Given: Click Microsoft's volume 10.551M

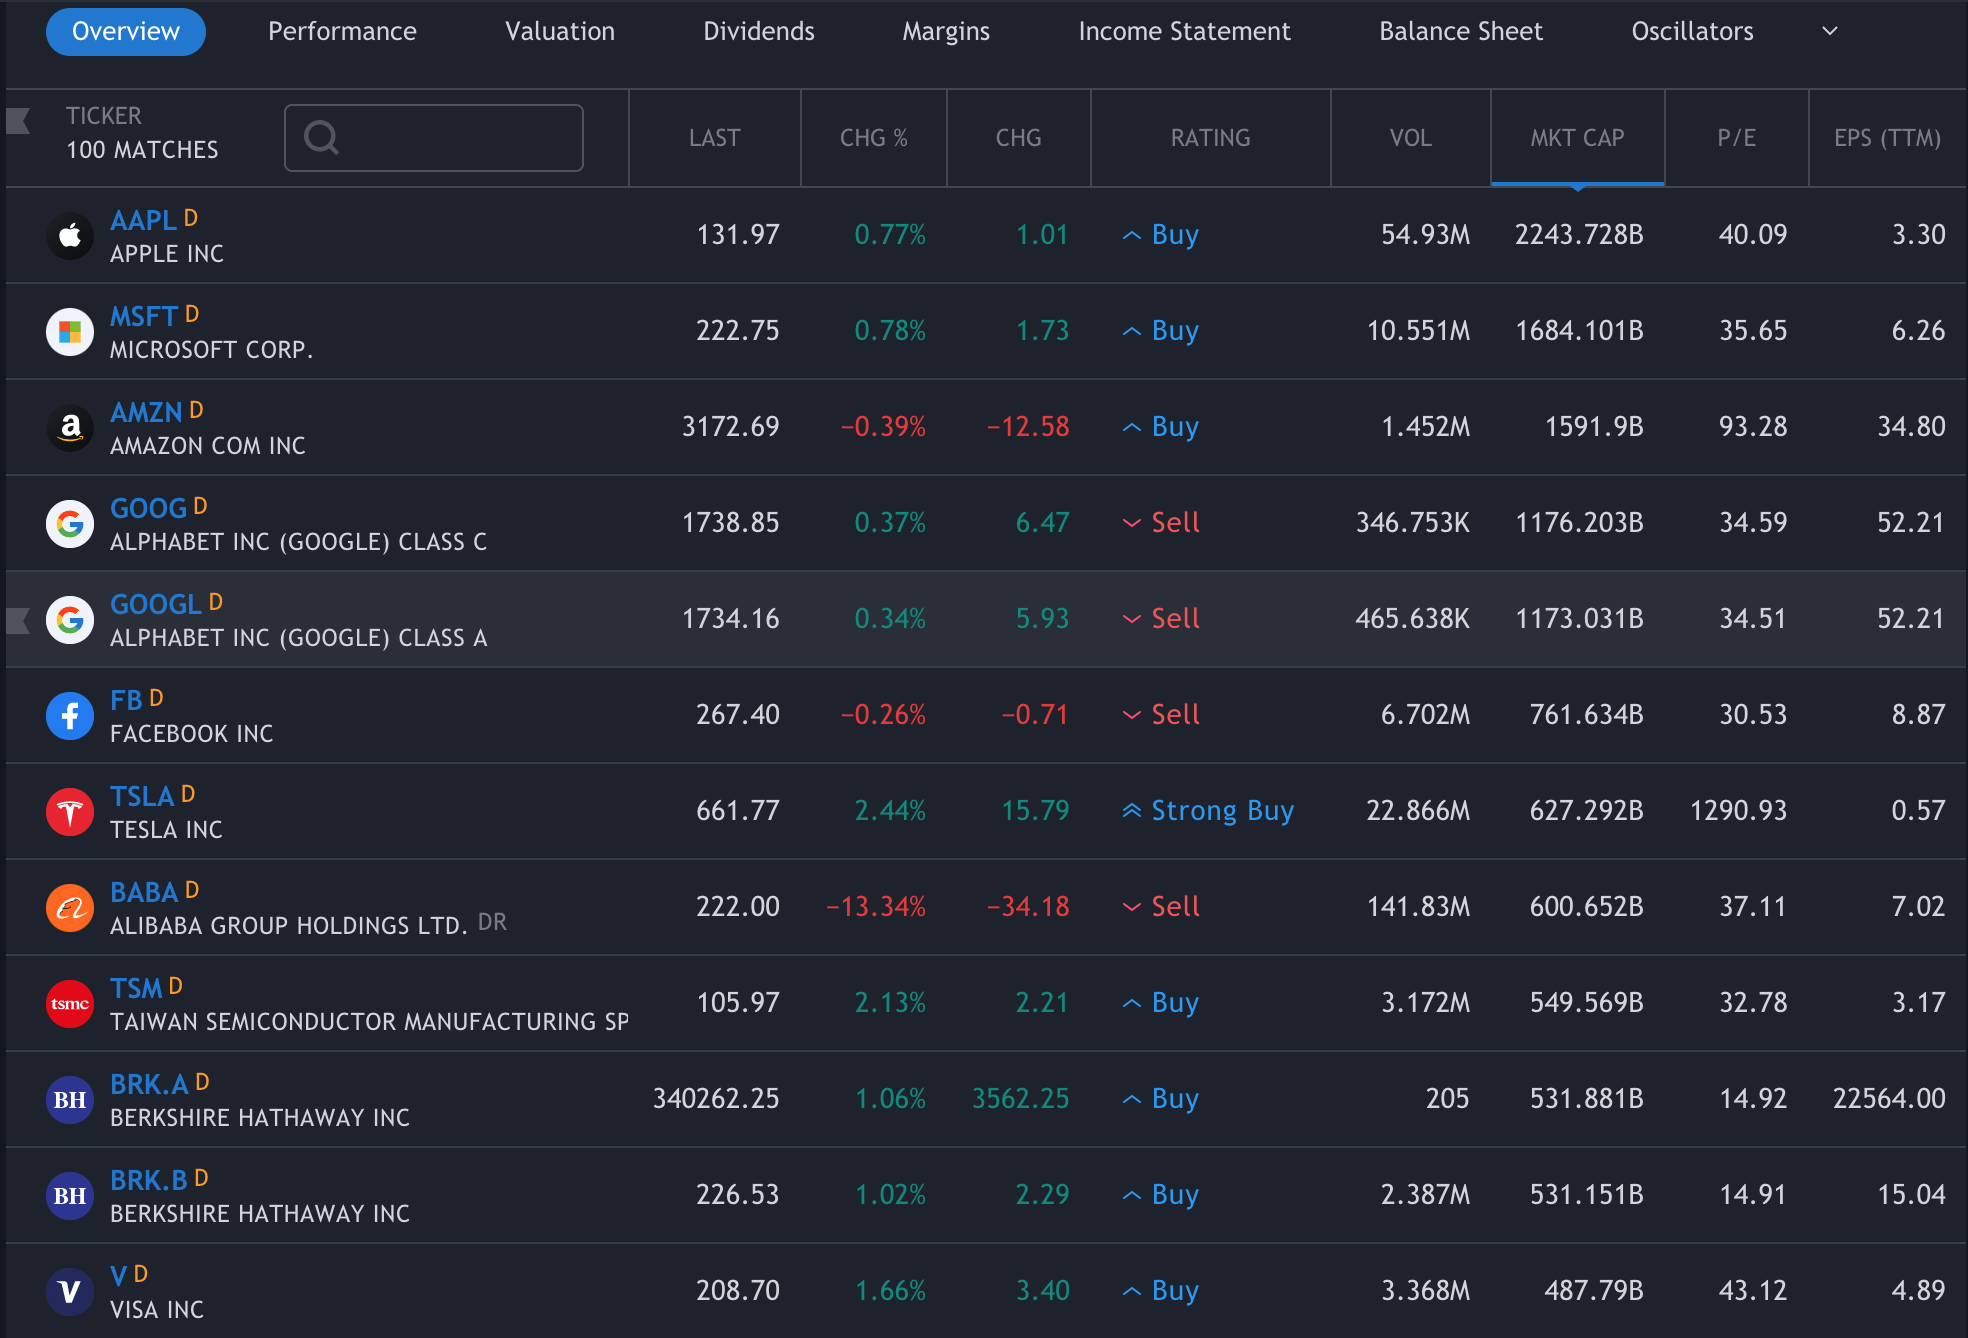Looking at the screenshot, I should pos(1418,331).
